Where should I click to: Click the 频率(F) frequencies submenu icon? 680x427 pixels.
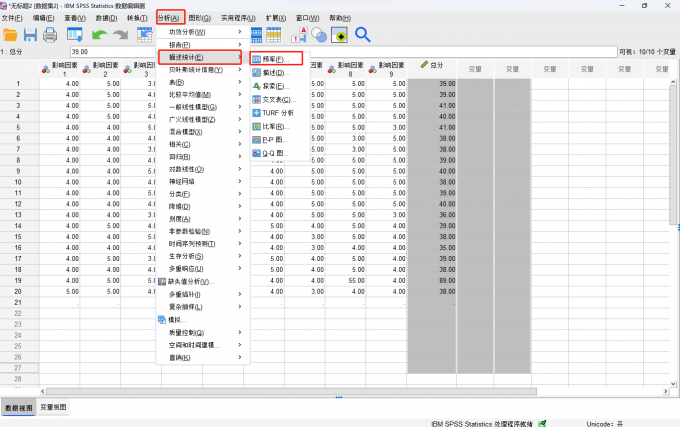[x=256, y=59]
